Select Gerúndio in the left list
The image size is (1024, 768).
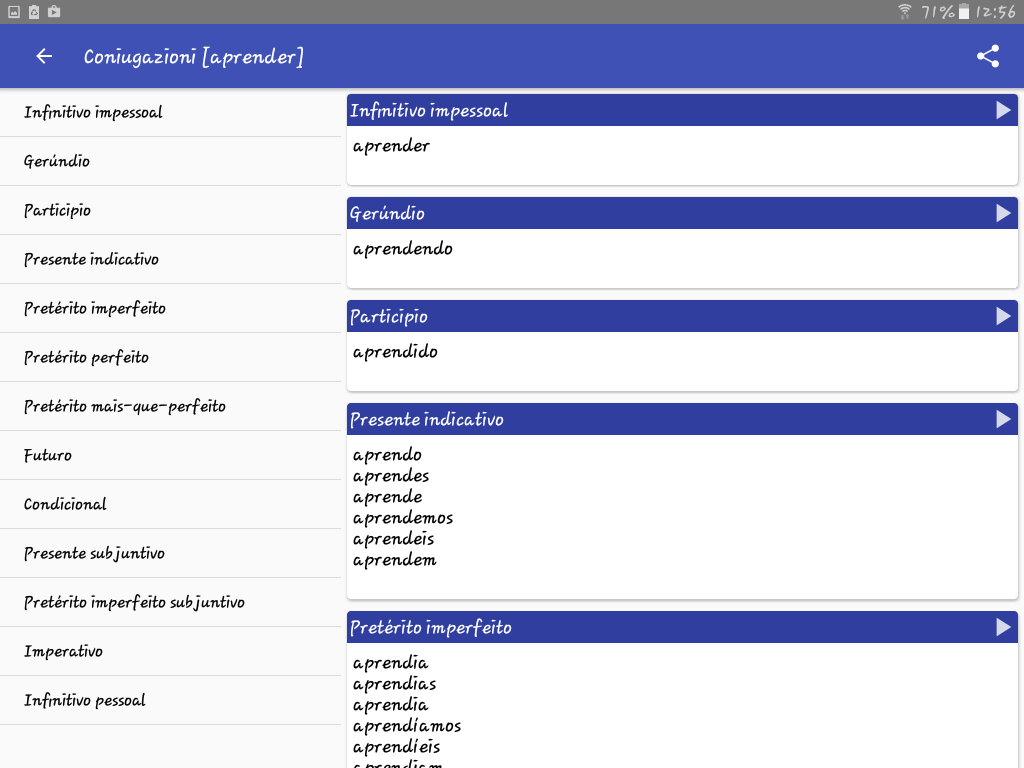coord(170,161)
